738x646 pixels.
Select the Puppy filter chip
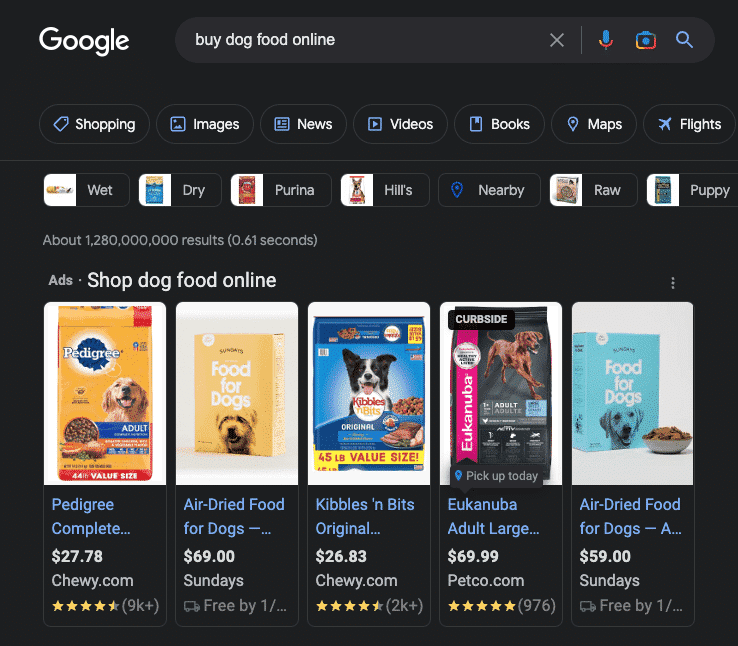tap(692, 190)
